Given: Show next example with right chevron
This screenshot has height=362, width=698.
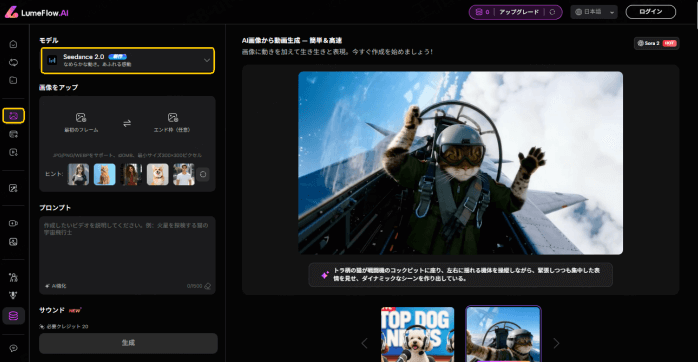Looking at the screenshot, I should pos(556,343).
